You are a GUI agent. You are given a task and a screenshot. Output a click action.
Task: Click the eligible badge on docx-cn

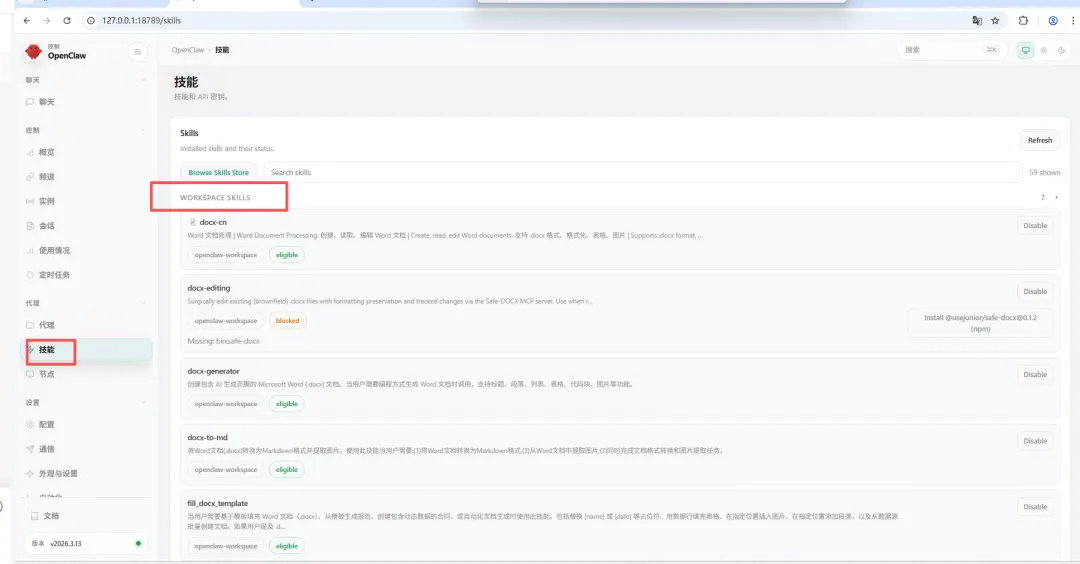tap(287, 255)
